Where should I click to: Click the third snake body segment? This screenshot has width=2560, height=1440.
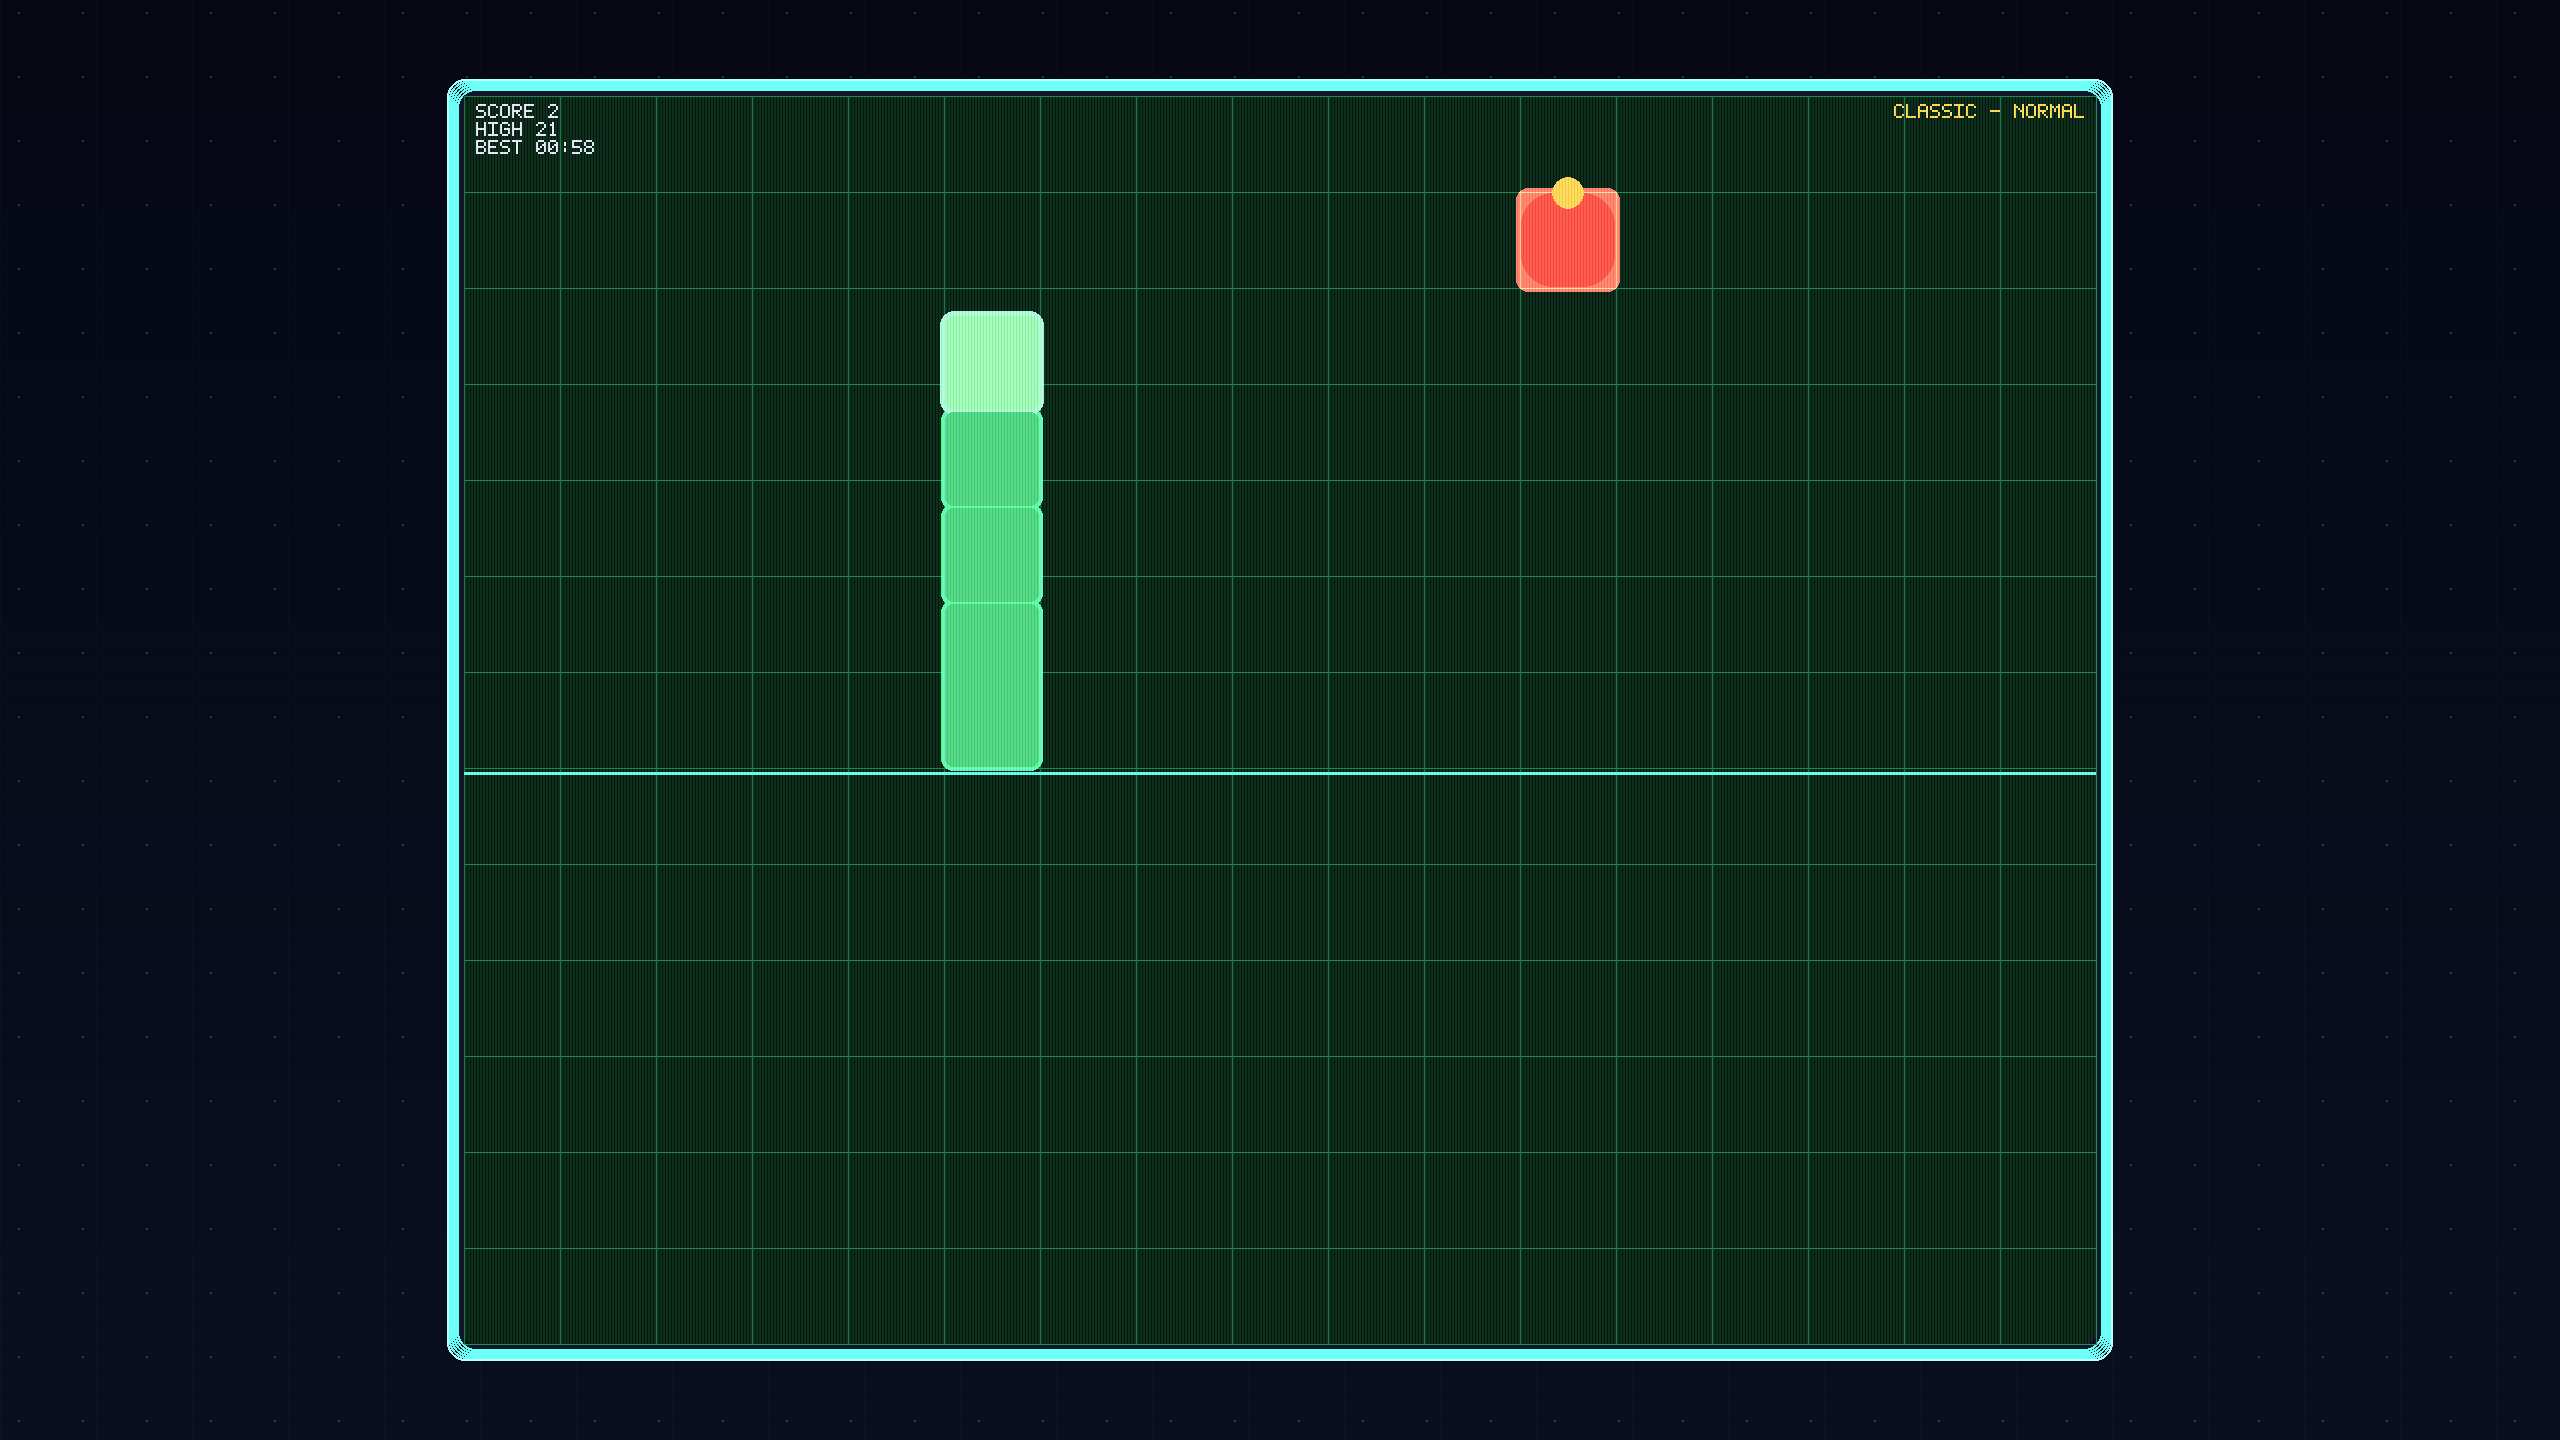click(x=991, y=555)
